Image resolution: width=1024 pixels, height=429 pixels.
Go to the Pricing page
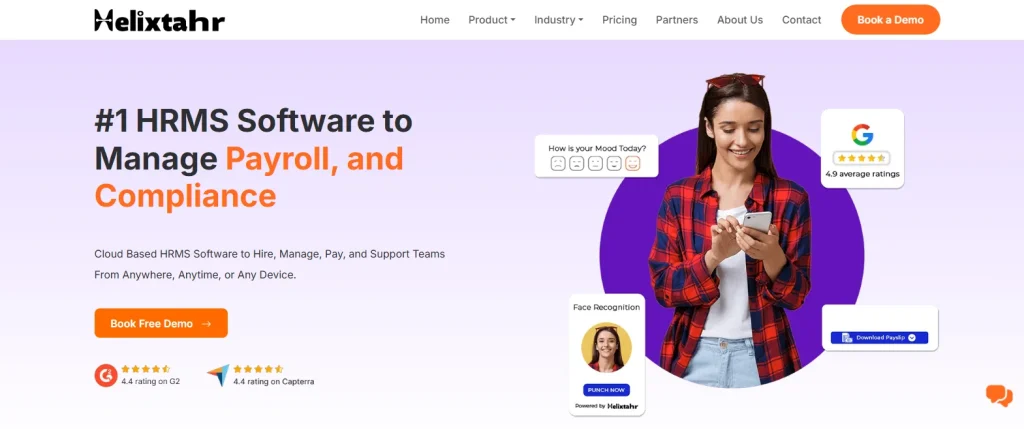pos(619,20)
